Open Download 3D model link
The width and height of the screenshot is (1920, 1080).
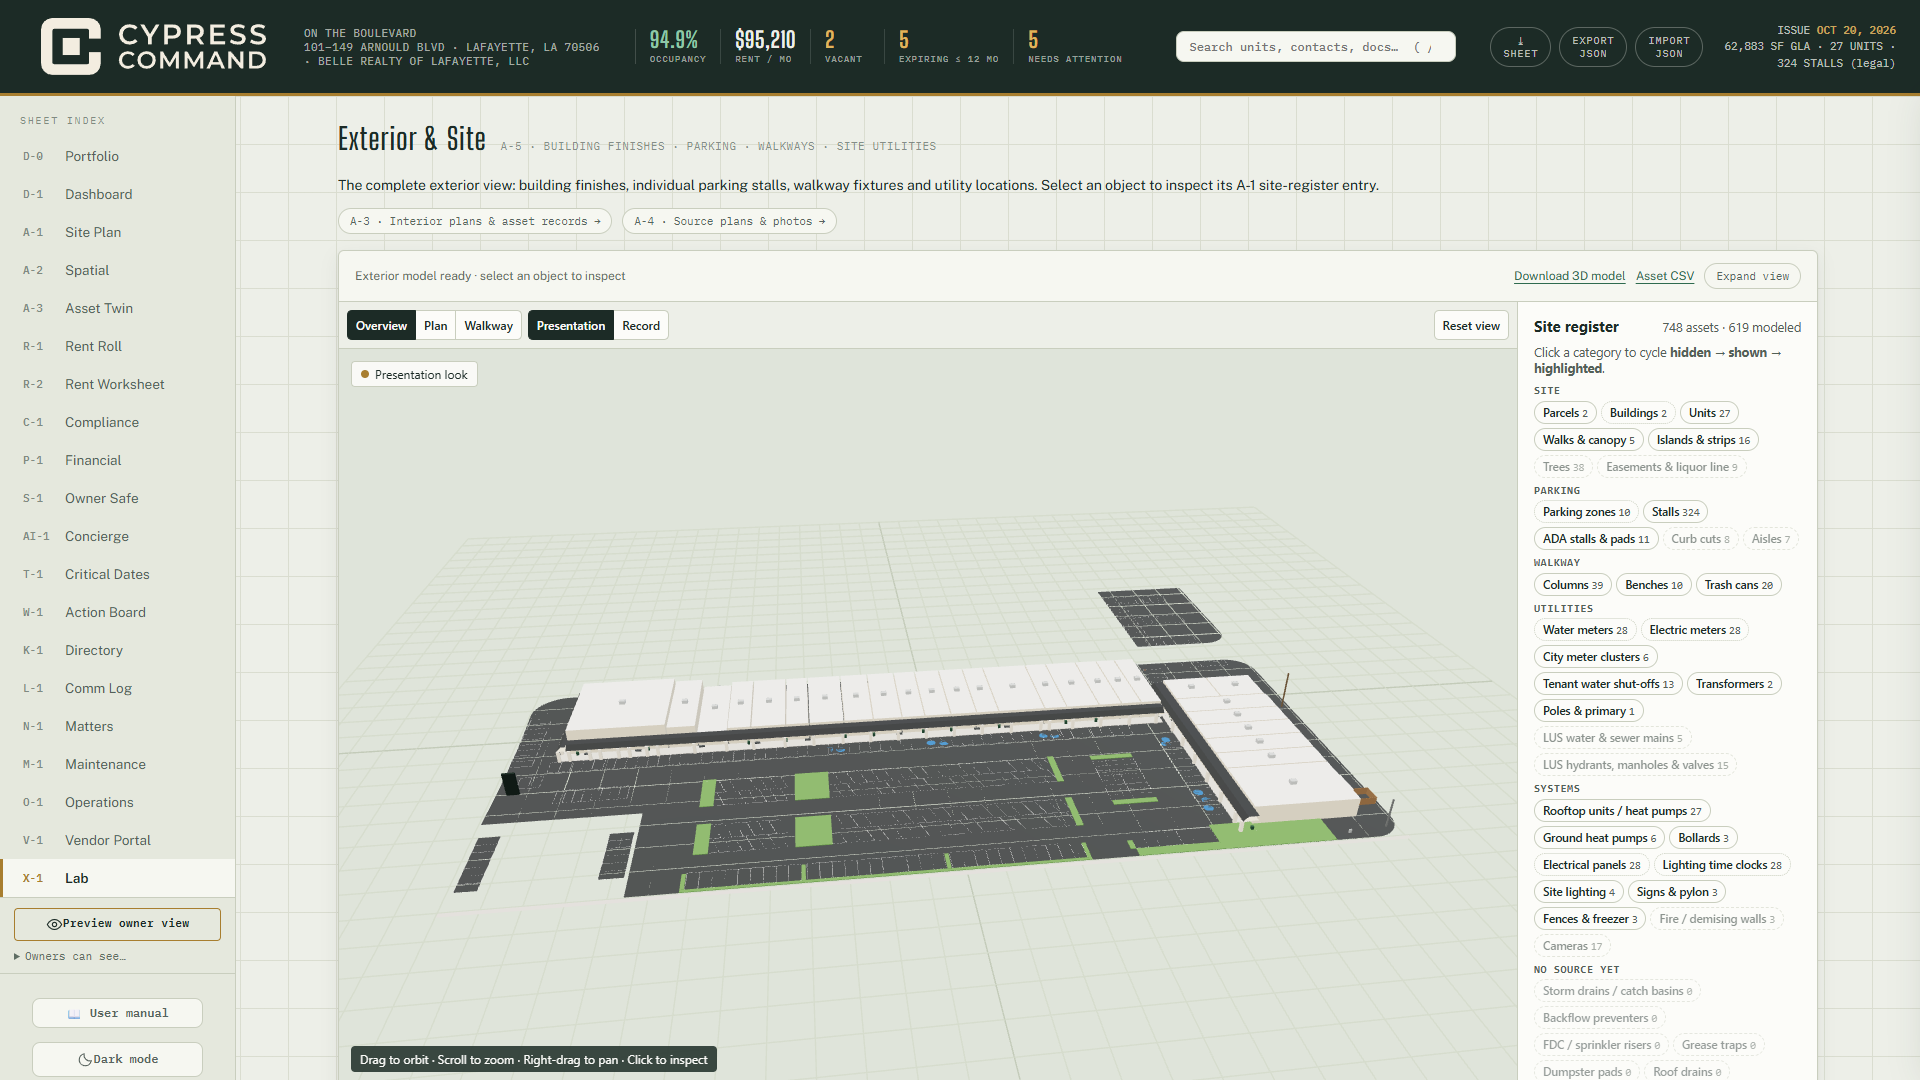[x=1569, y=276]
